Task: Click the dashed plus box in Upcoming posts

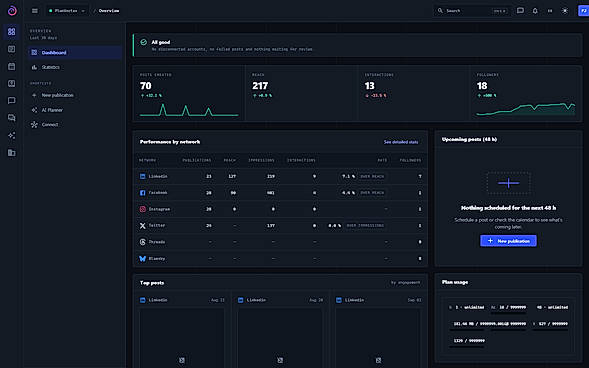Action: click(509, 183)
